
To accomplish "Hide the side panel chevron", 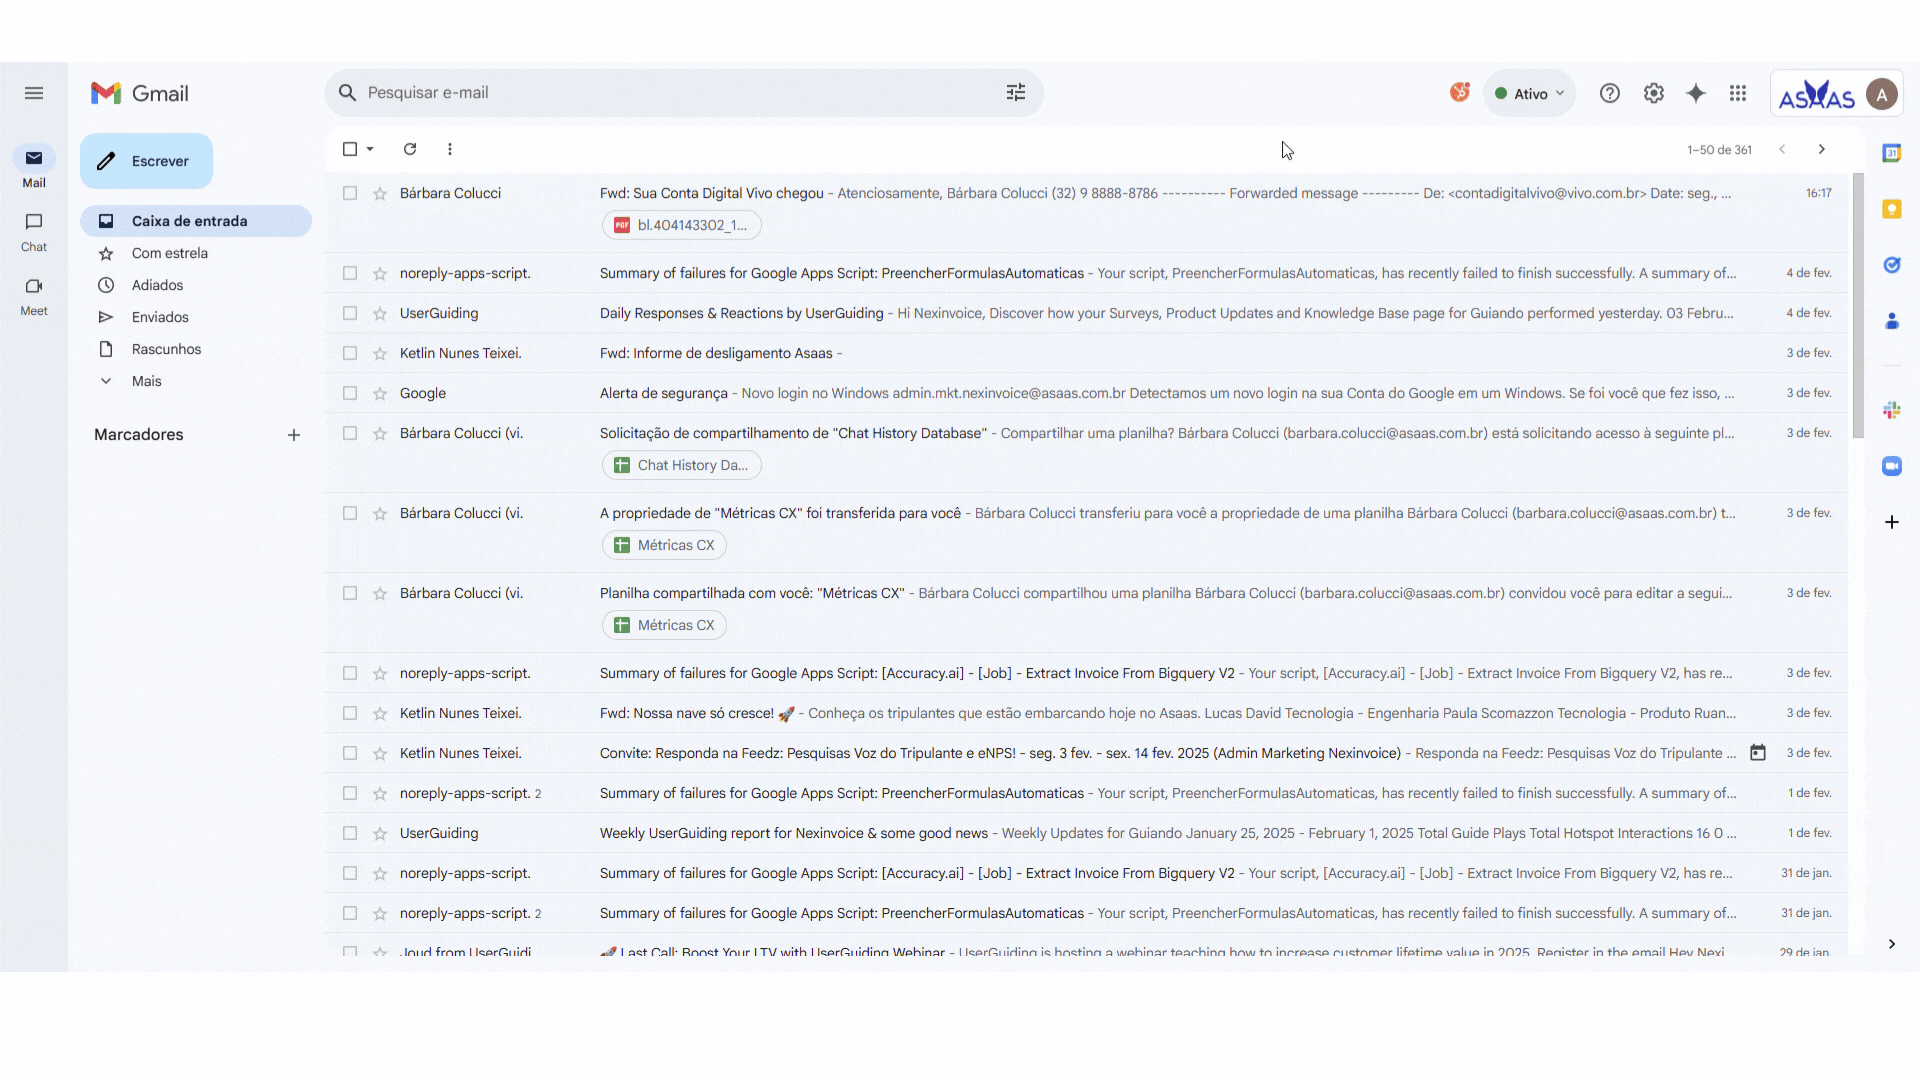I will pyautogui.click(x=1892, y=944).
